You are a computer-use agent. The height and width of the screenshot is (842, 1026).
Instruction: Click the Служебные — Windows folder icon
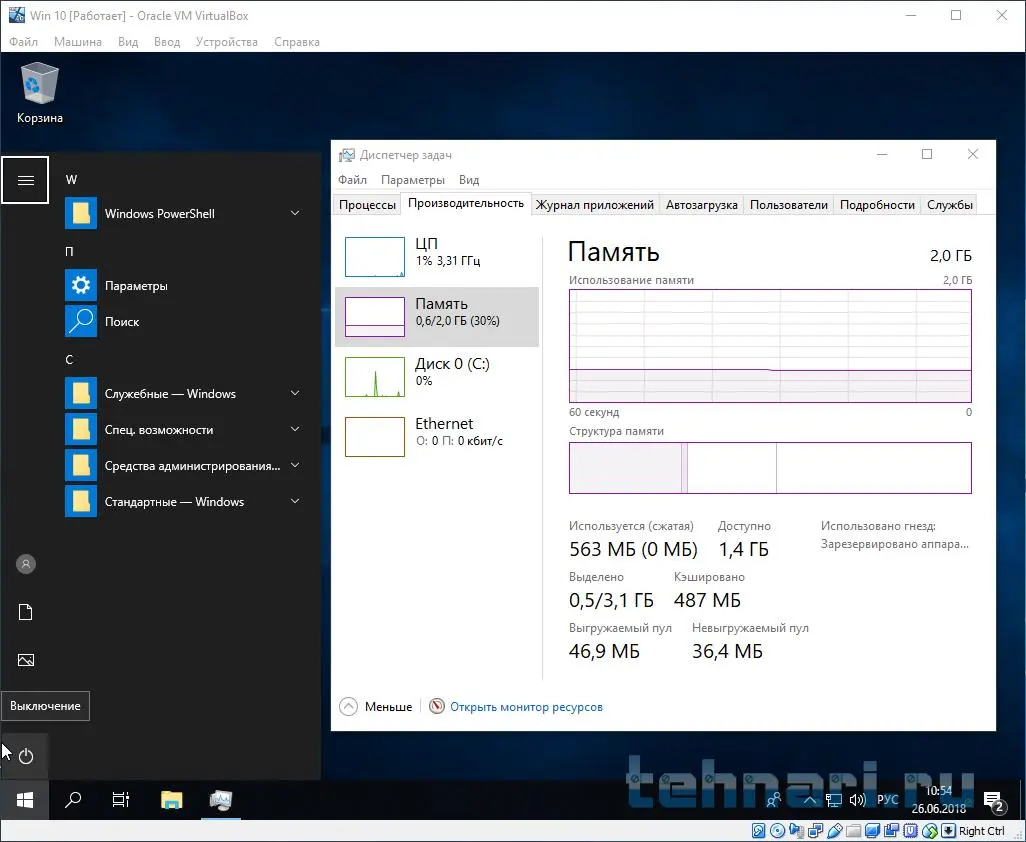tap(81, 393)
